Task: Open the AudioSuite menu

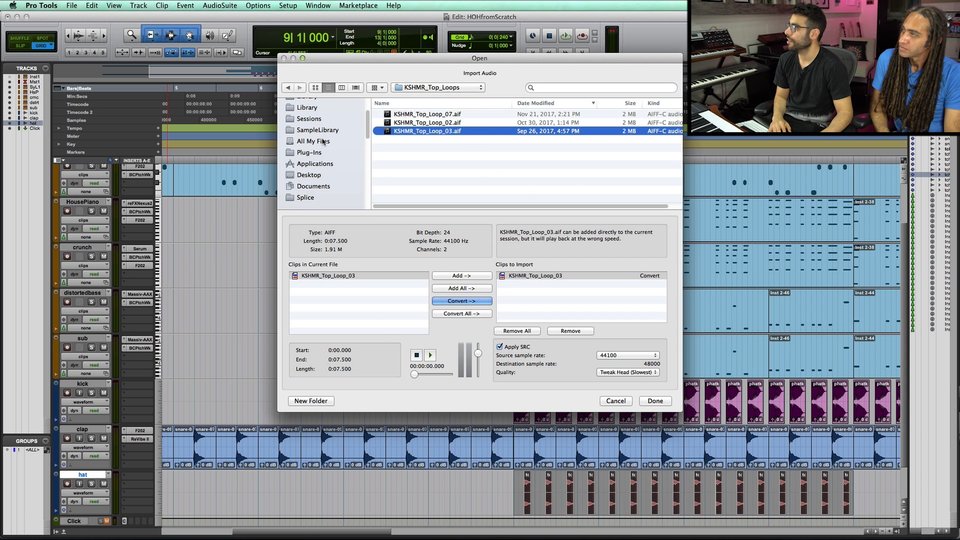Action: (220, 6)
